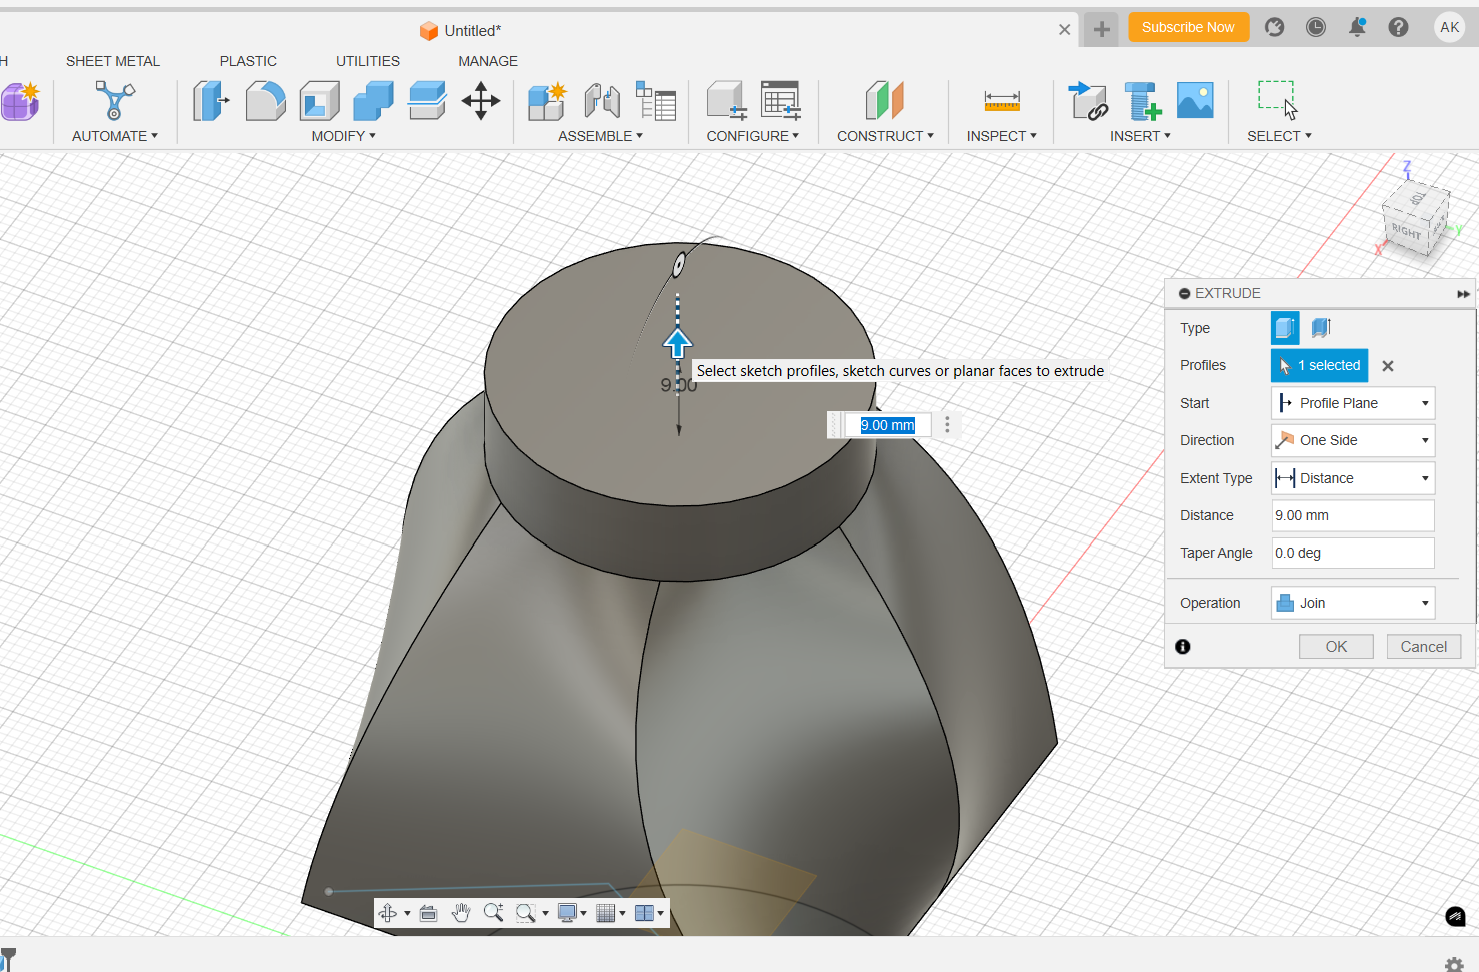Image resolution: width=1479 pixels, height=972 pixels.
Task: Open the Display Settings monitor icon
Action: pyautogui.click(x=568, y=913)
